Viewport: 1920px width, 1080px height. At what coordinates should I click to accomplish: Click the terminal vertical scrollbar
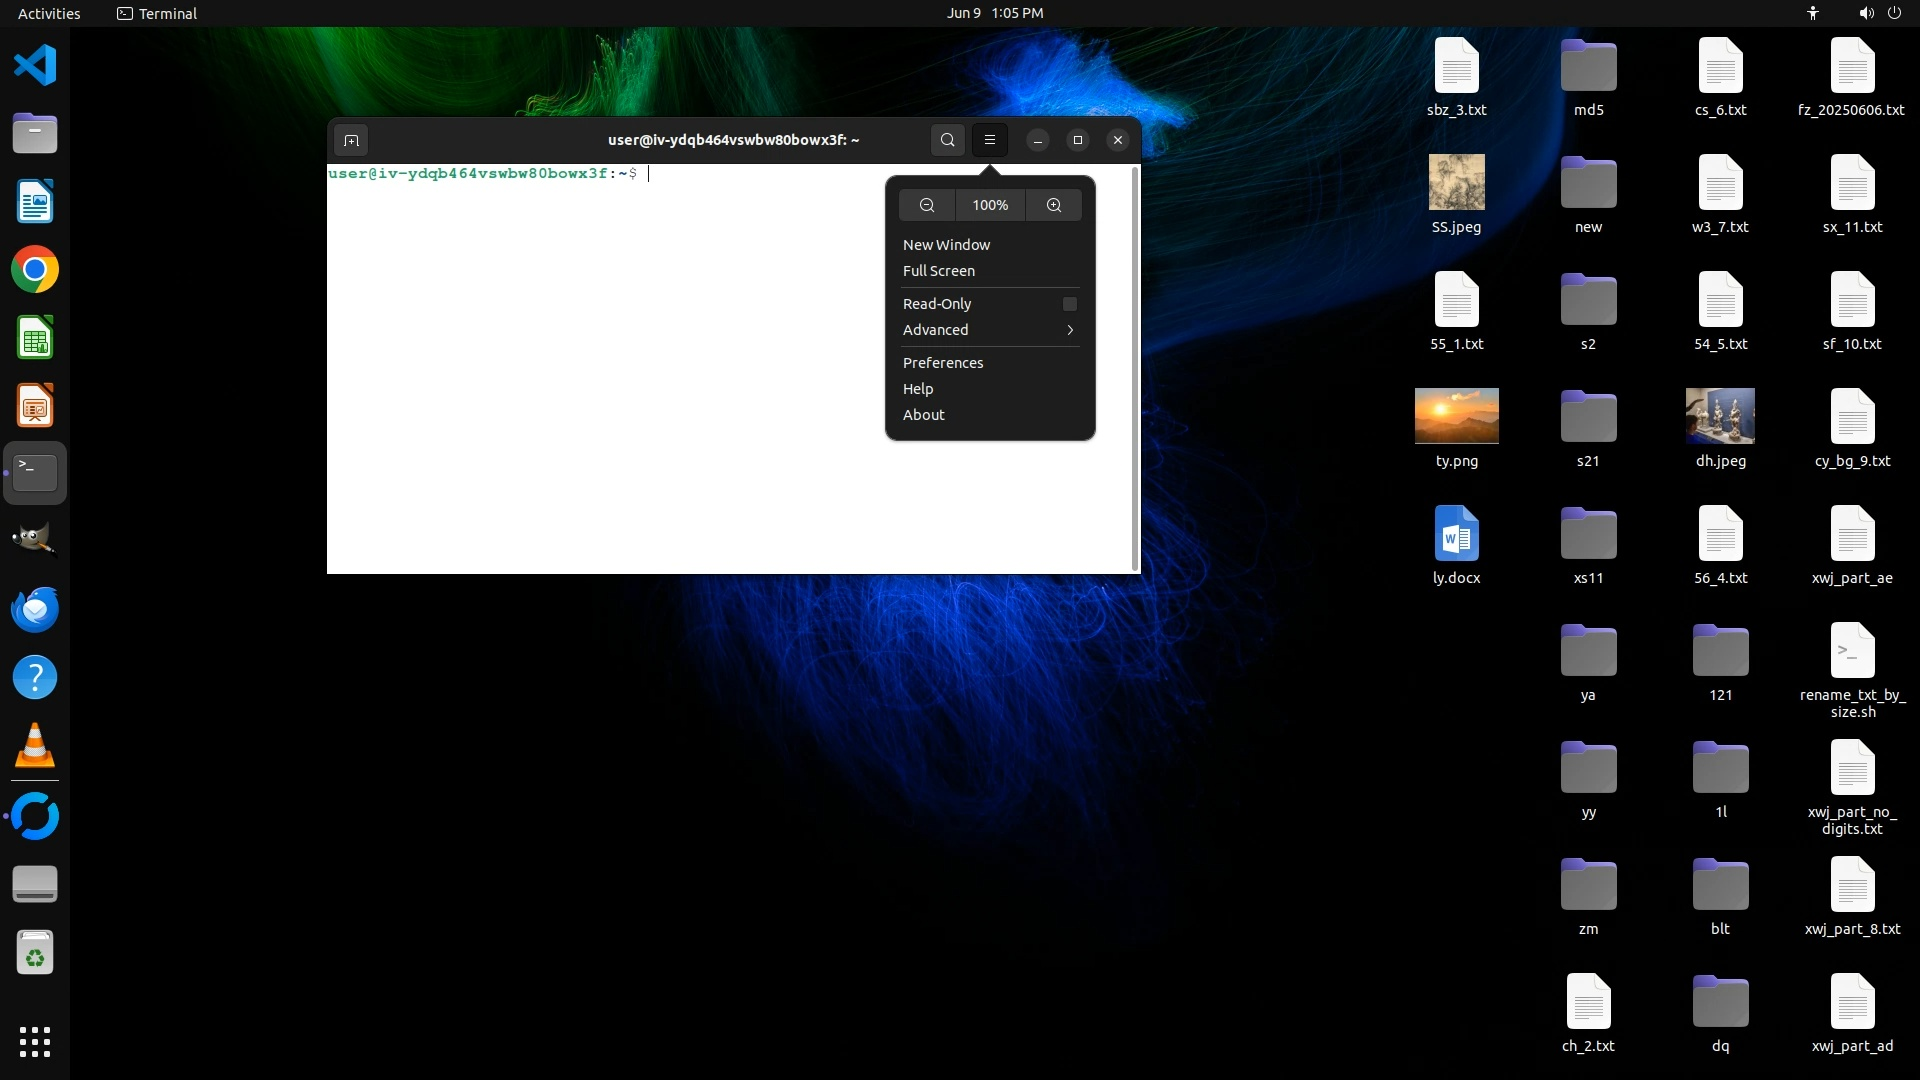pyautogui.click(x=1134, y=368)
